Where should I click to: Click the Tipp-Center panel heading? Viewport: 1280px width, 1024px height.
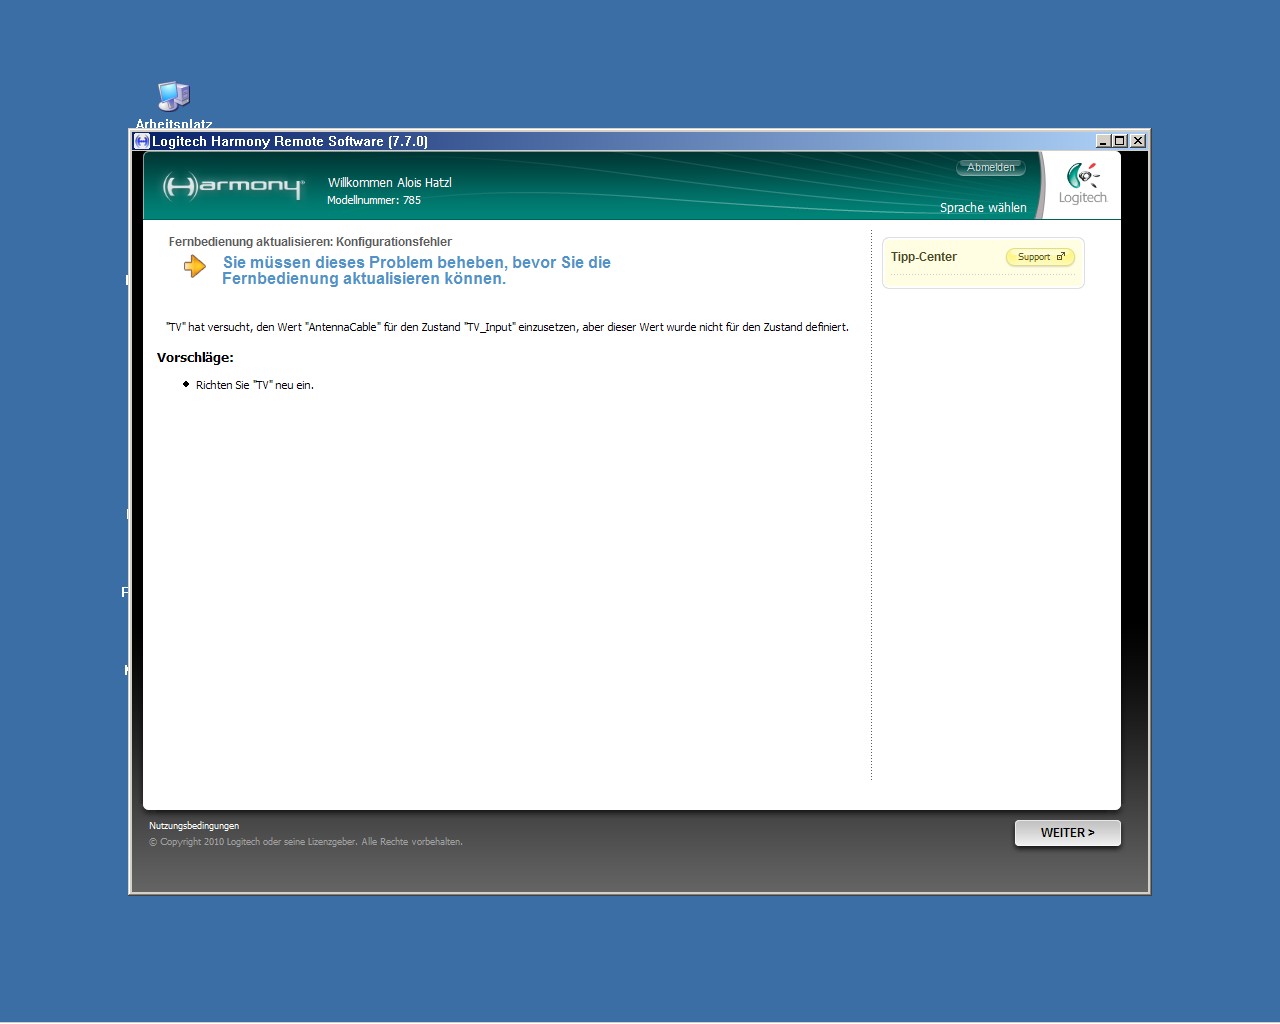tap(923, 257)
